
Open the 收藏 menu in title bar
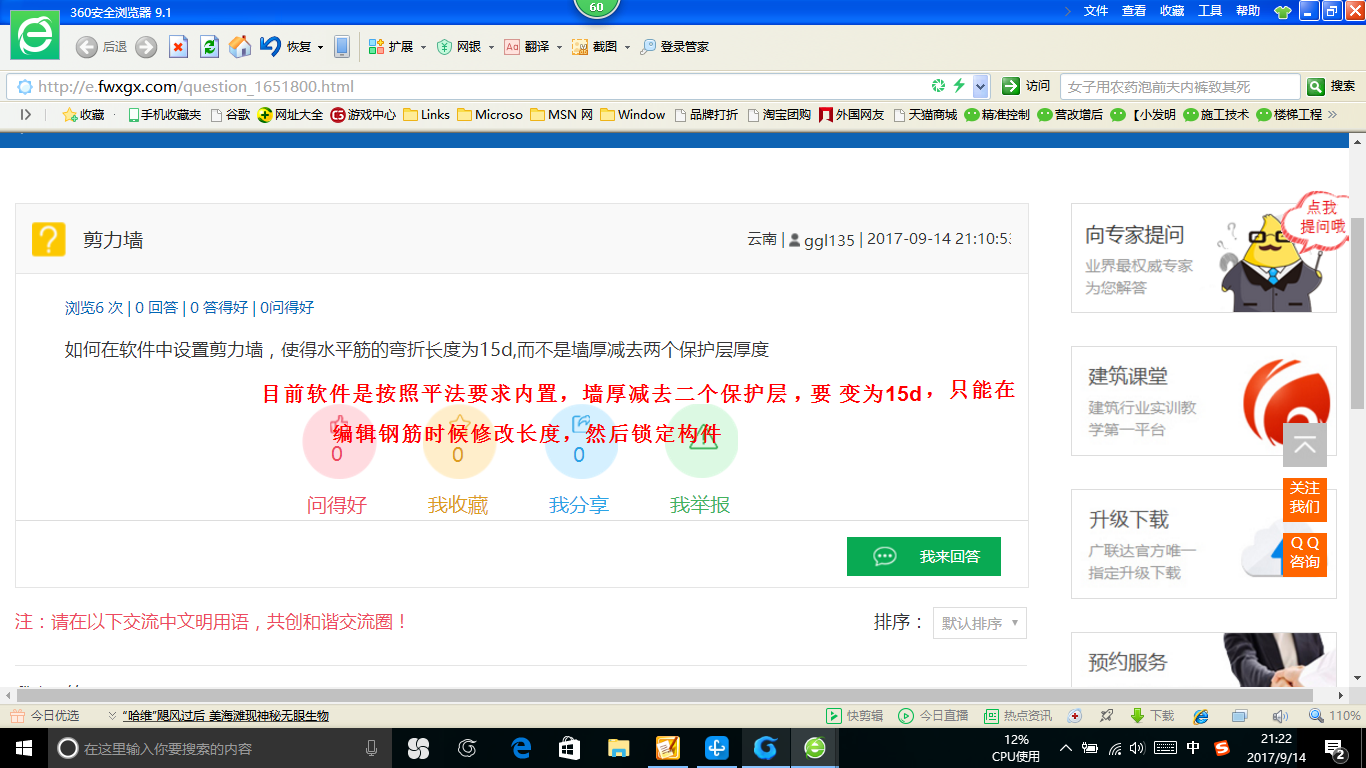click(1172, 10)
